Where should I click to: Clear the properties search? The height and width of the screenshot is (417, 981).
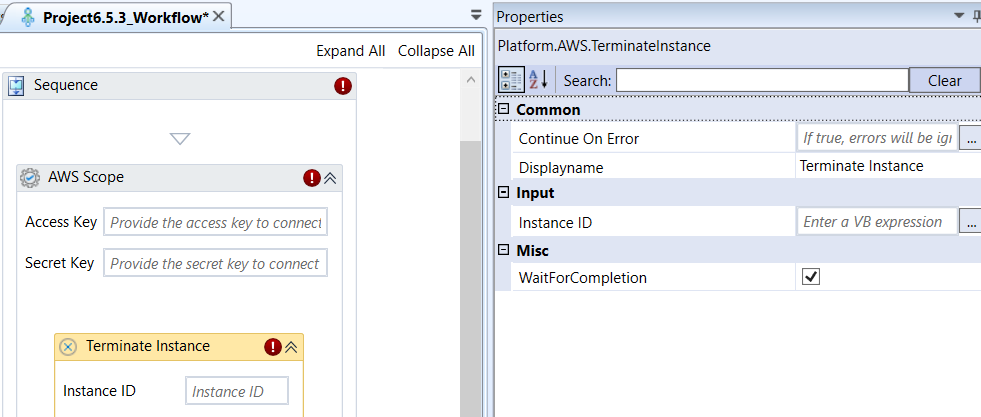coord(944,81)
